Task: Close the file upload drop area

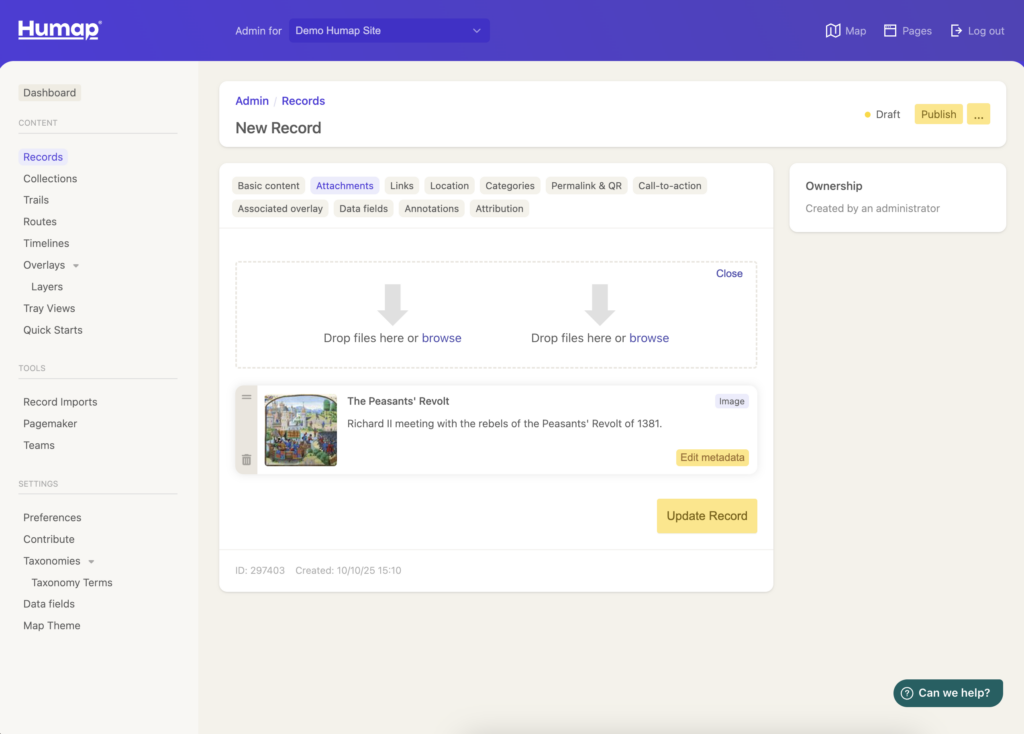Action: click(x=729, y=274)
